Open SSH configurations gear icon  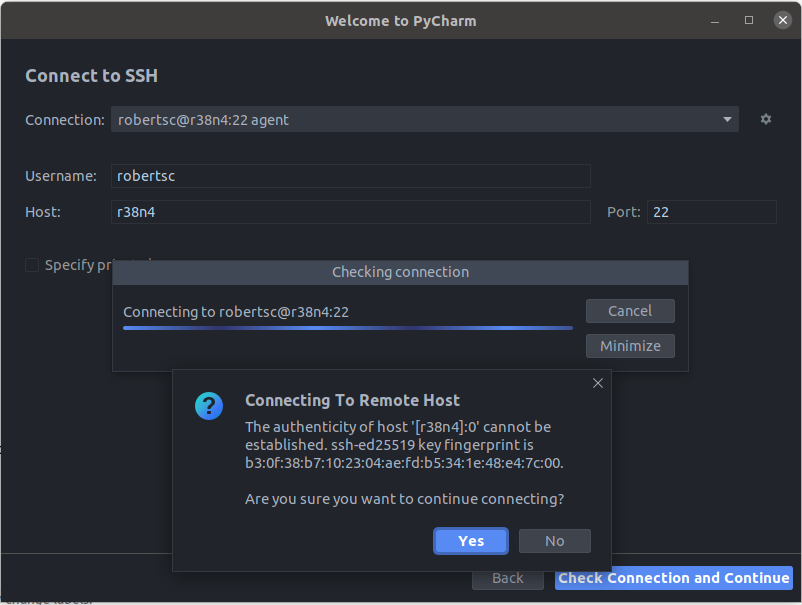pos(765,119)
